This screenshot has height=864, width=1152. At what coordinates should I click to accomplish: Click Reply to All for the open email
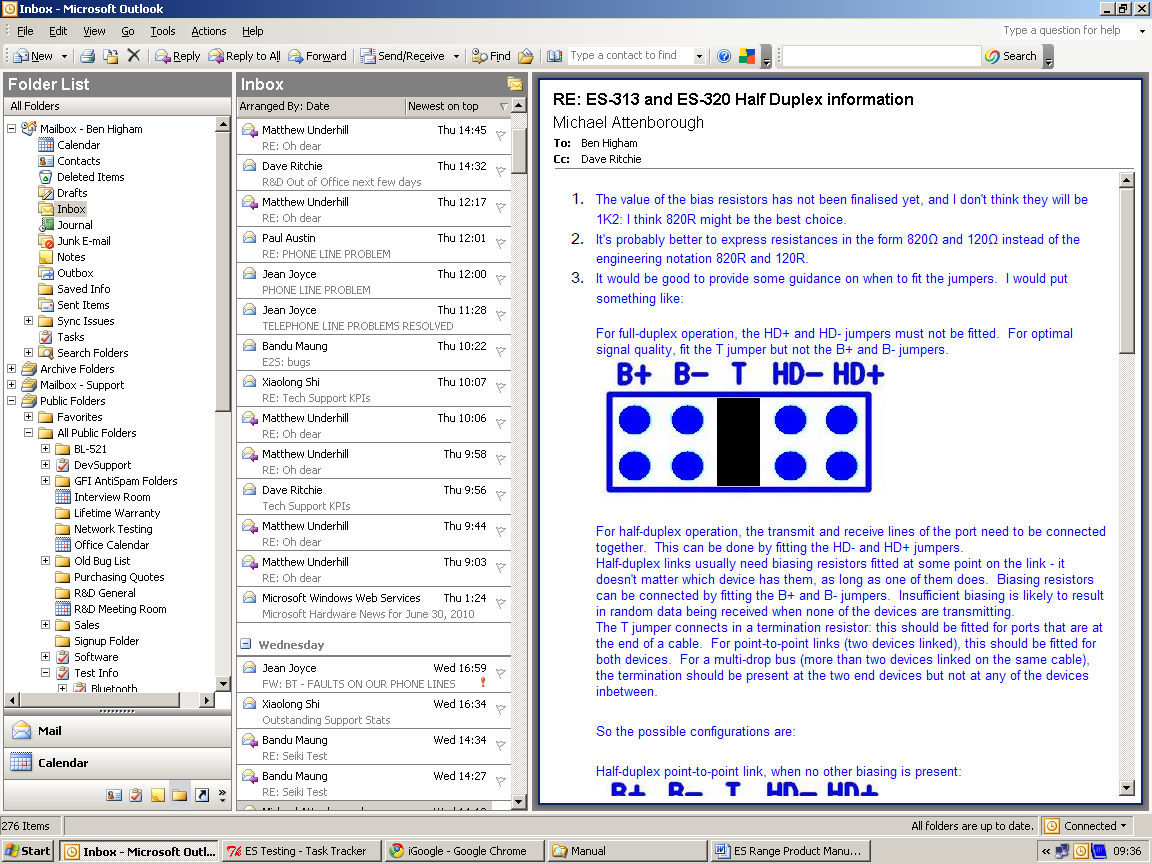pos(244,55)
